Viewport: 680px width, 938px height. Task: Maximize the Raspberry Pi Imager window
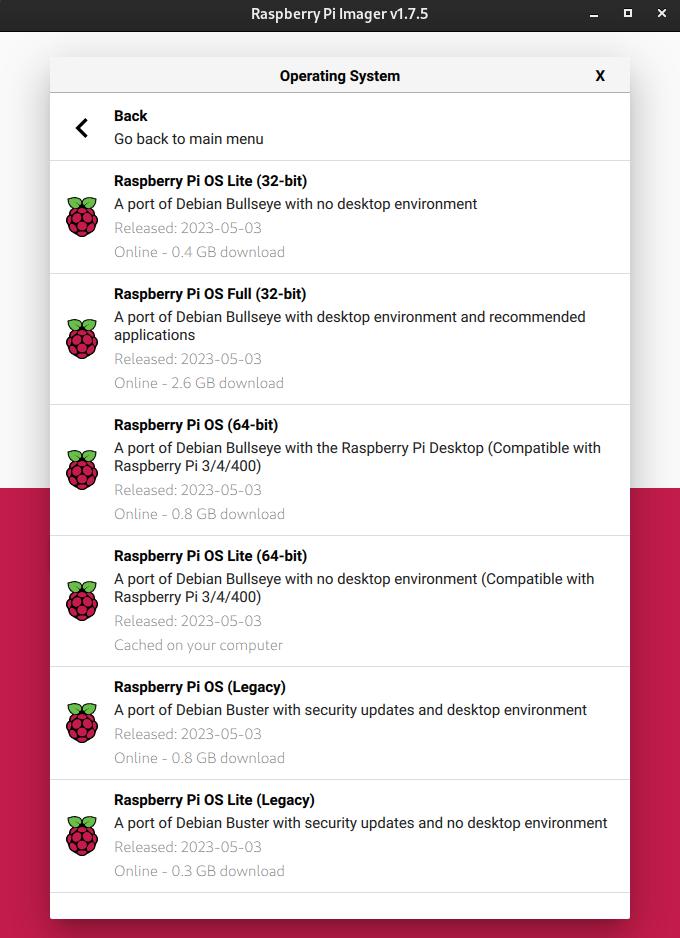click(628, 14)
